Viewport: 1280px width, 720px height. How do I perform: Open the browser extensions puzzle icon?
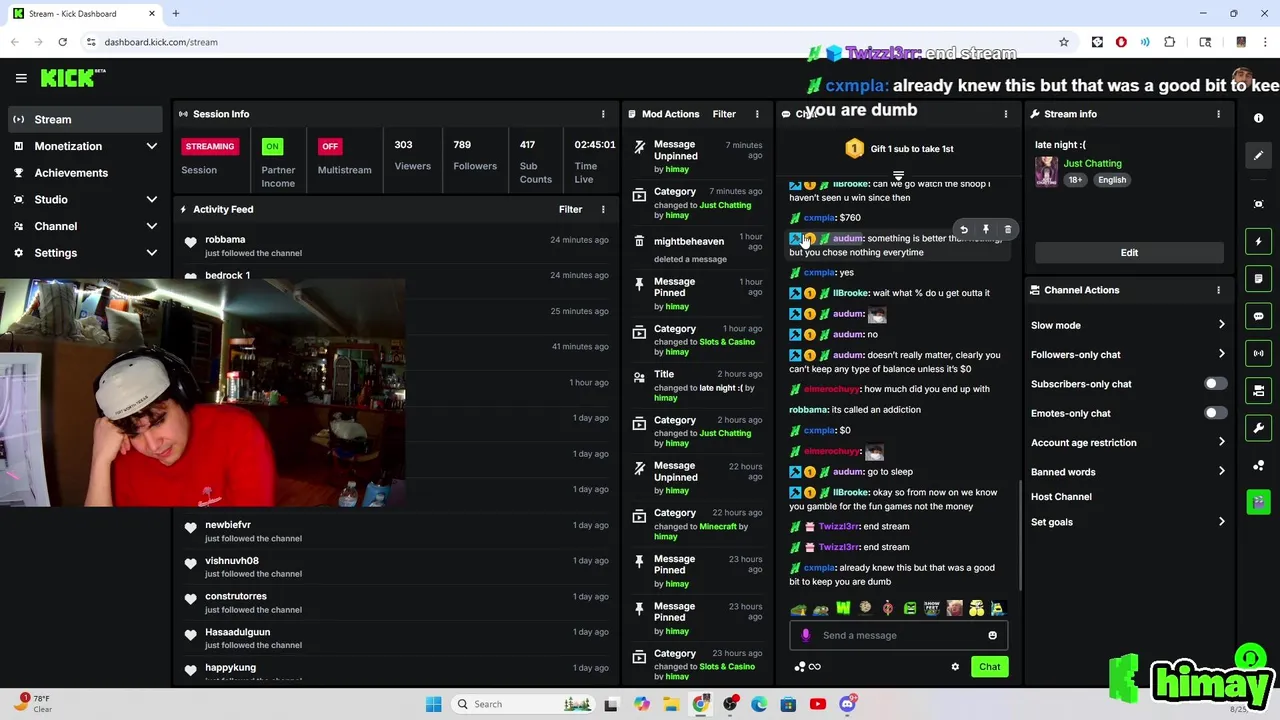click(x=1170, y=42)
